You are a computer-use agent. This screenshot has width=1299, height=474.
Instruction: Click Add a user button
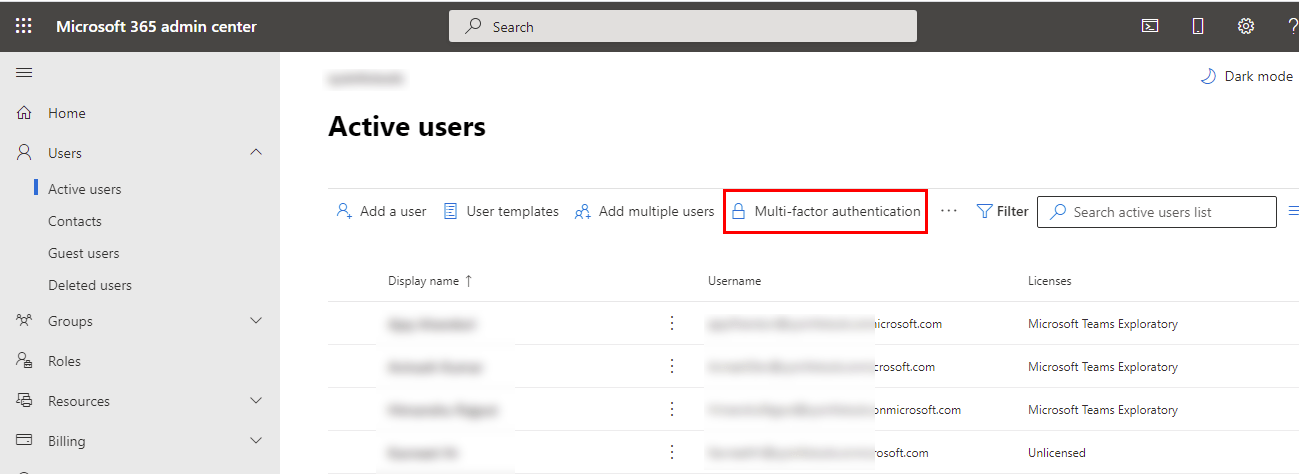point(381,211)
